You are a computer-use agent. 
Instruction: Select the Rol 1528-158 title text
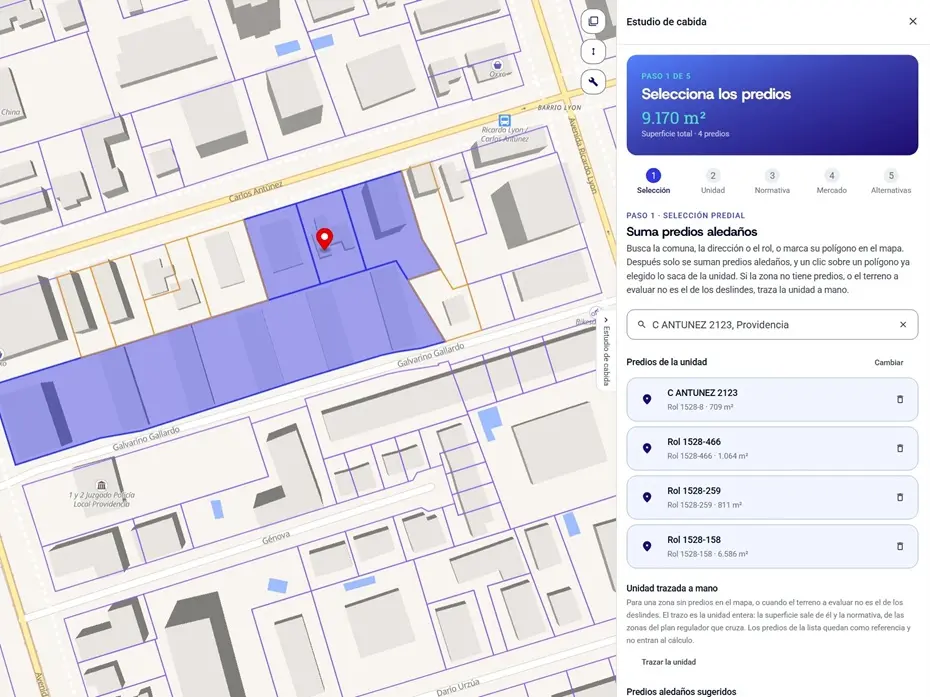[693, 540]
